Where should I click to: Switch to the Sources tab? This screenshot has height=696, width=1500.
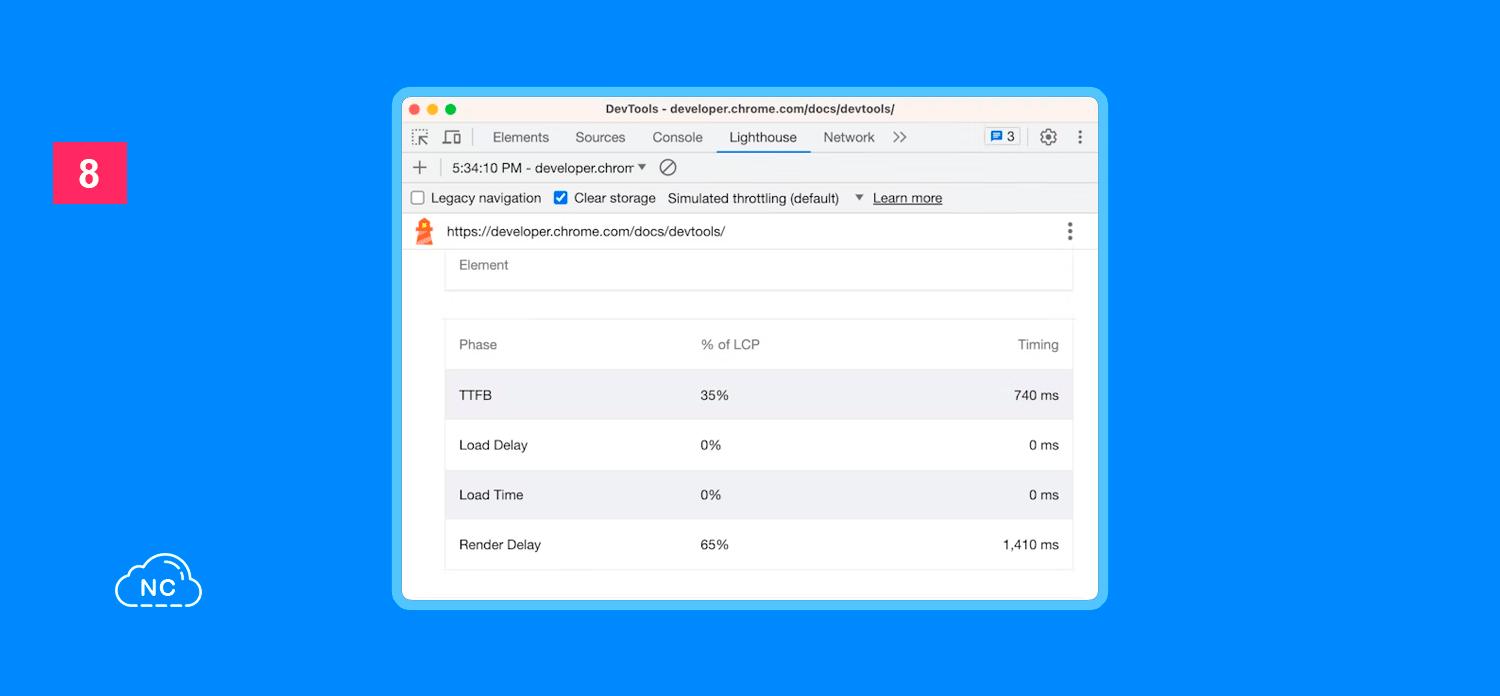(600, 137)
